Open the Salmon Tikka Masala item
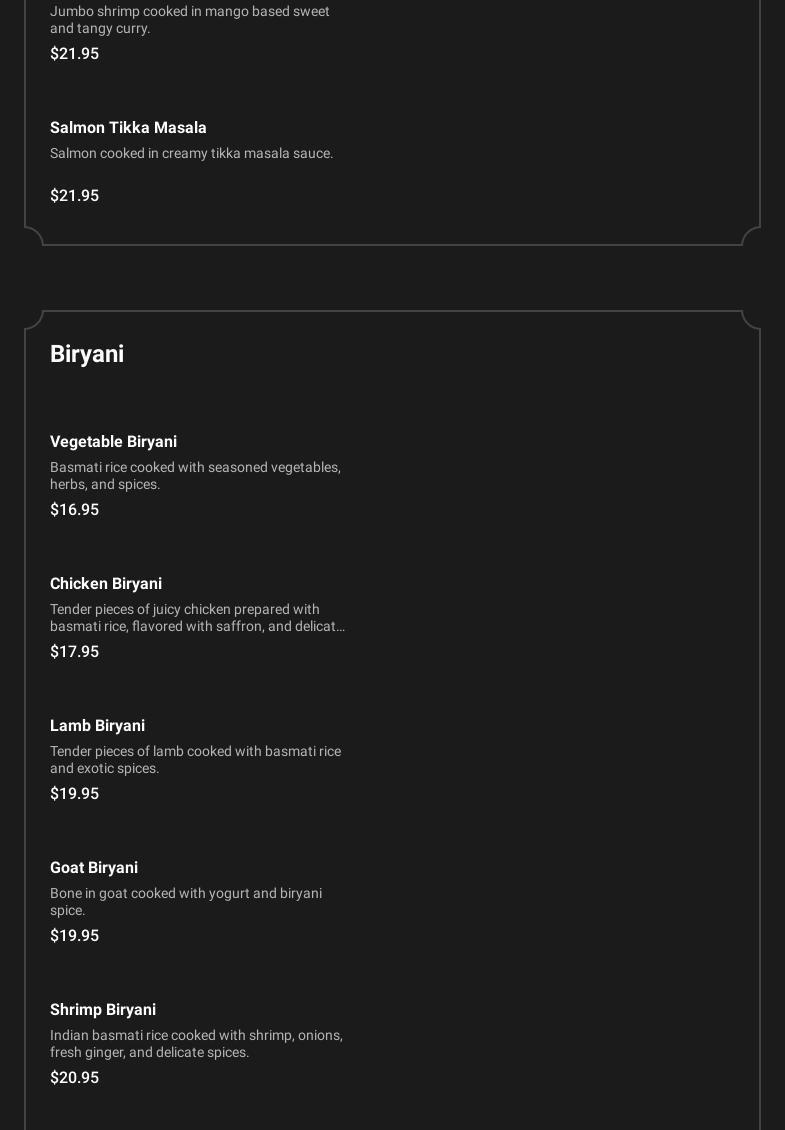Viewport: 785px width, 1130px height. coord(128,127)
